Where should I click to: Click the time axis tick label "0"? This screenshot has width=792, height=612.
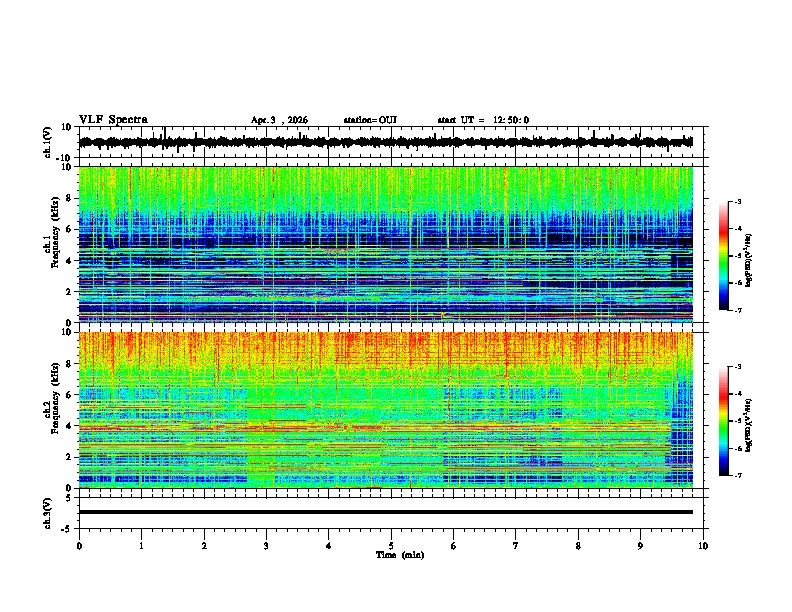pos(79,546)
